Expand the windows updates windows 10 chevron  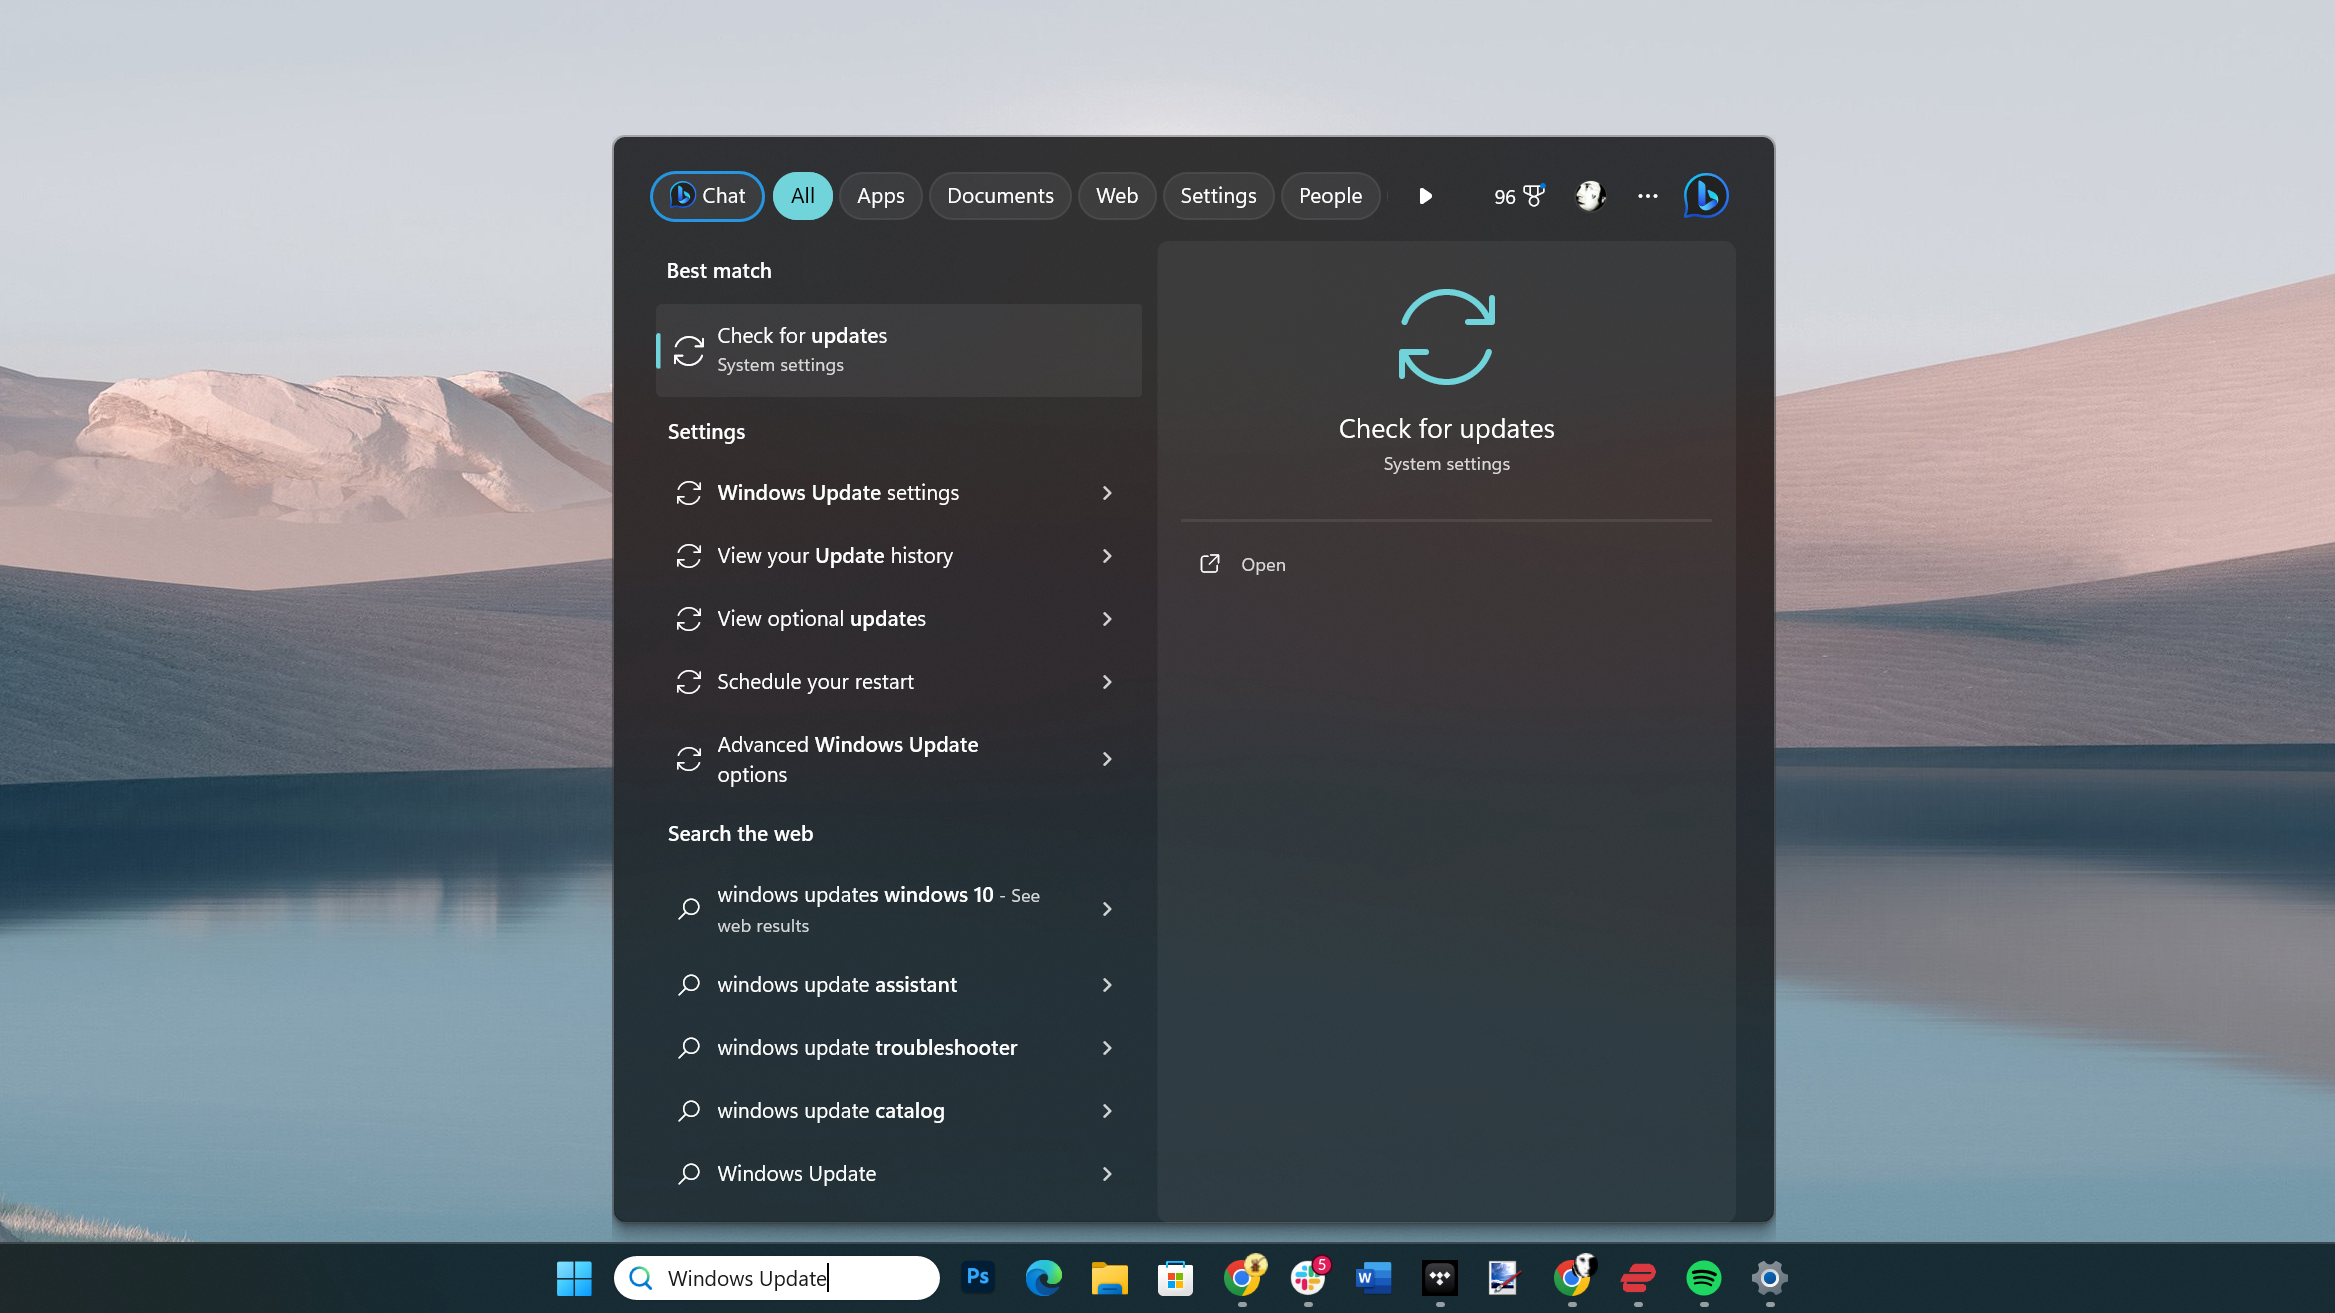pyautogui.click(x=1107, y=909)
